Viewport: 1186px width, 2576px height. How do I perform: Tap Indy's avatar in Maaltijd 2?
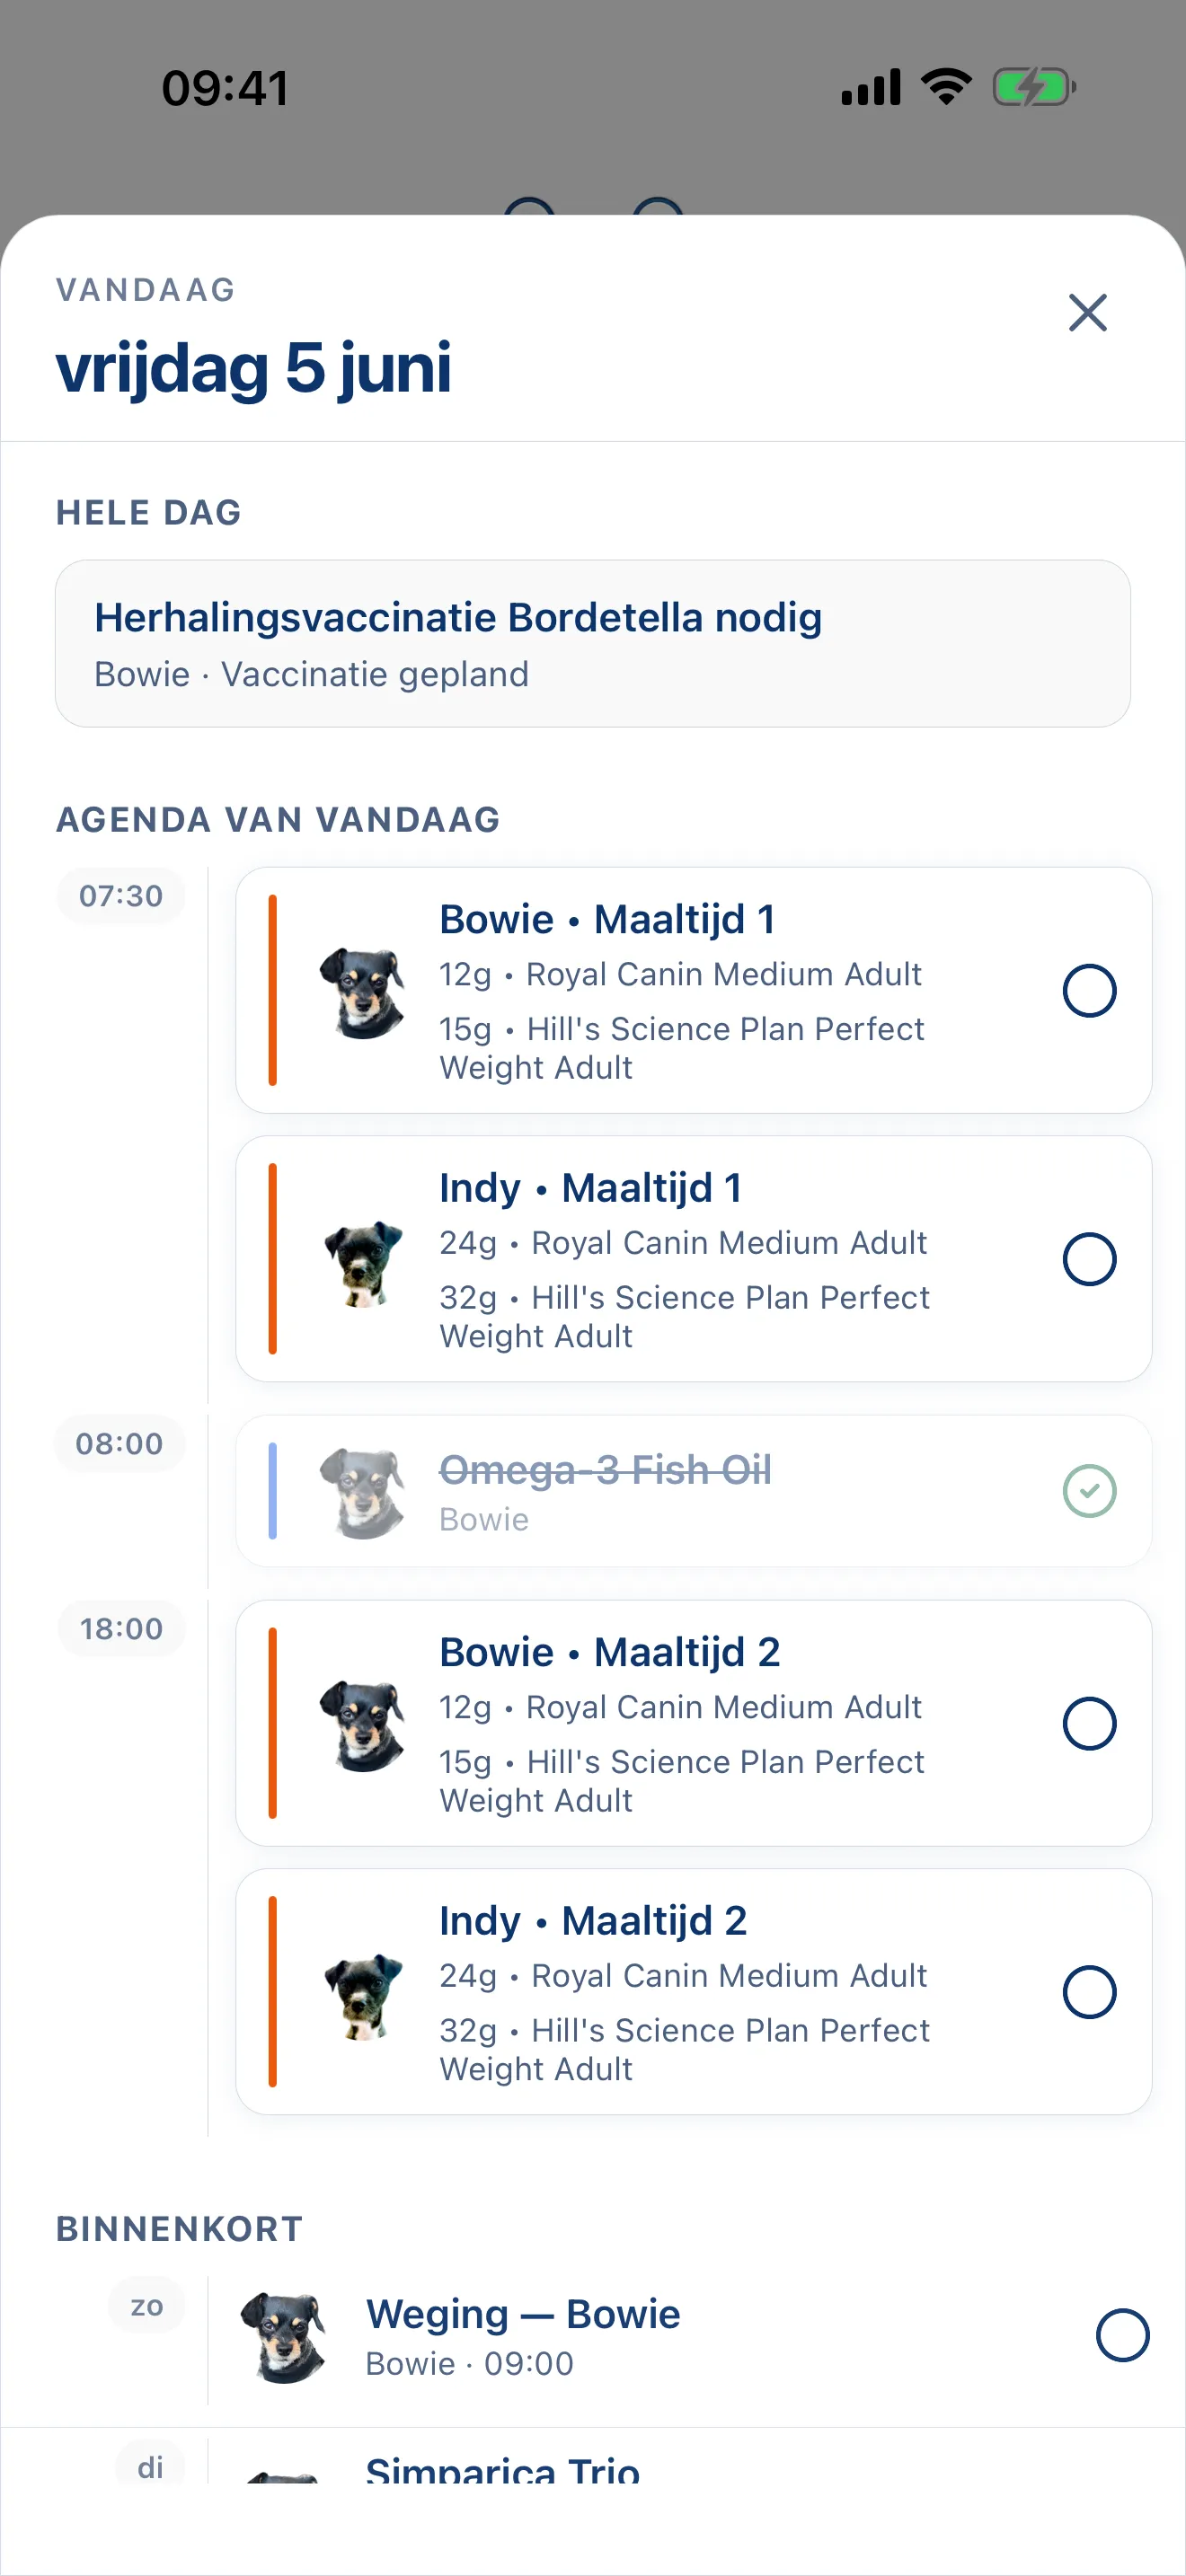coord(363,1995)
